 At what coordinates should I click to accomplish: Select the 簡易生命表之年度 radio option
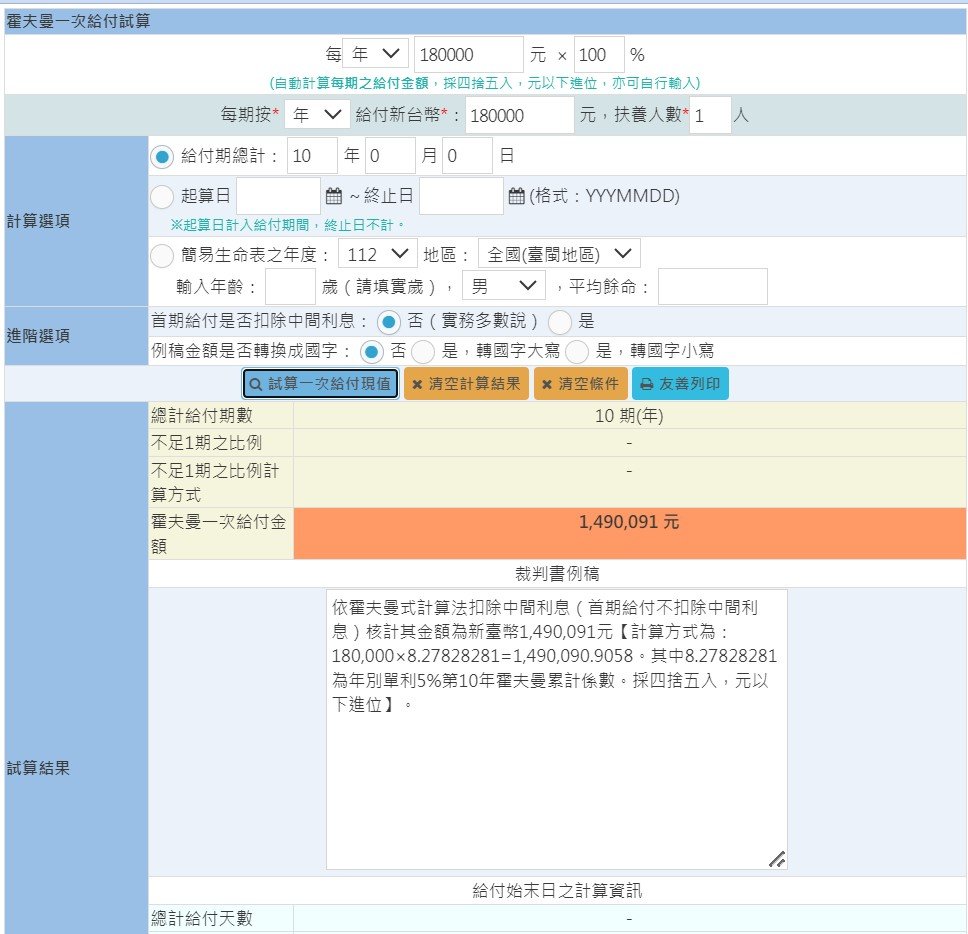[x=161, y=253]
